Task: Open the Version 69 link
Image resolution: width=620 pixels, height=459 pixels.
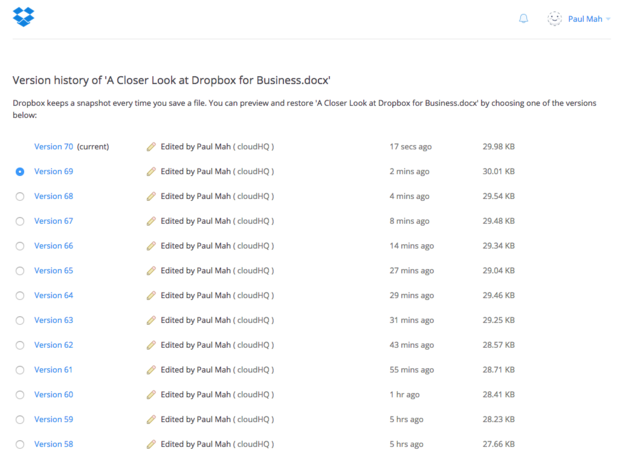Action: coord(53,172)
